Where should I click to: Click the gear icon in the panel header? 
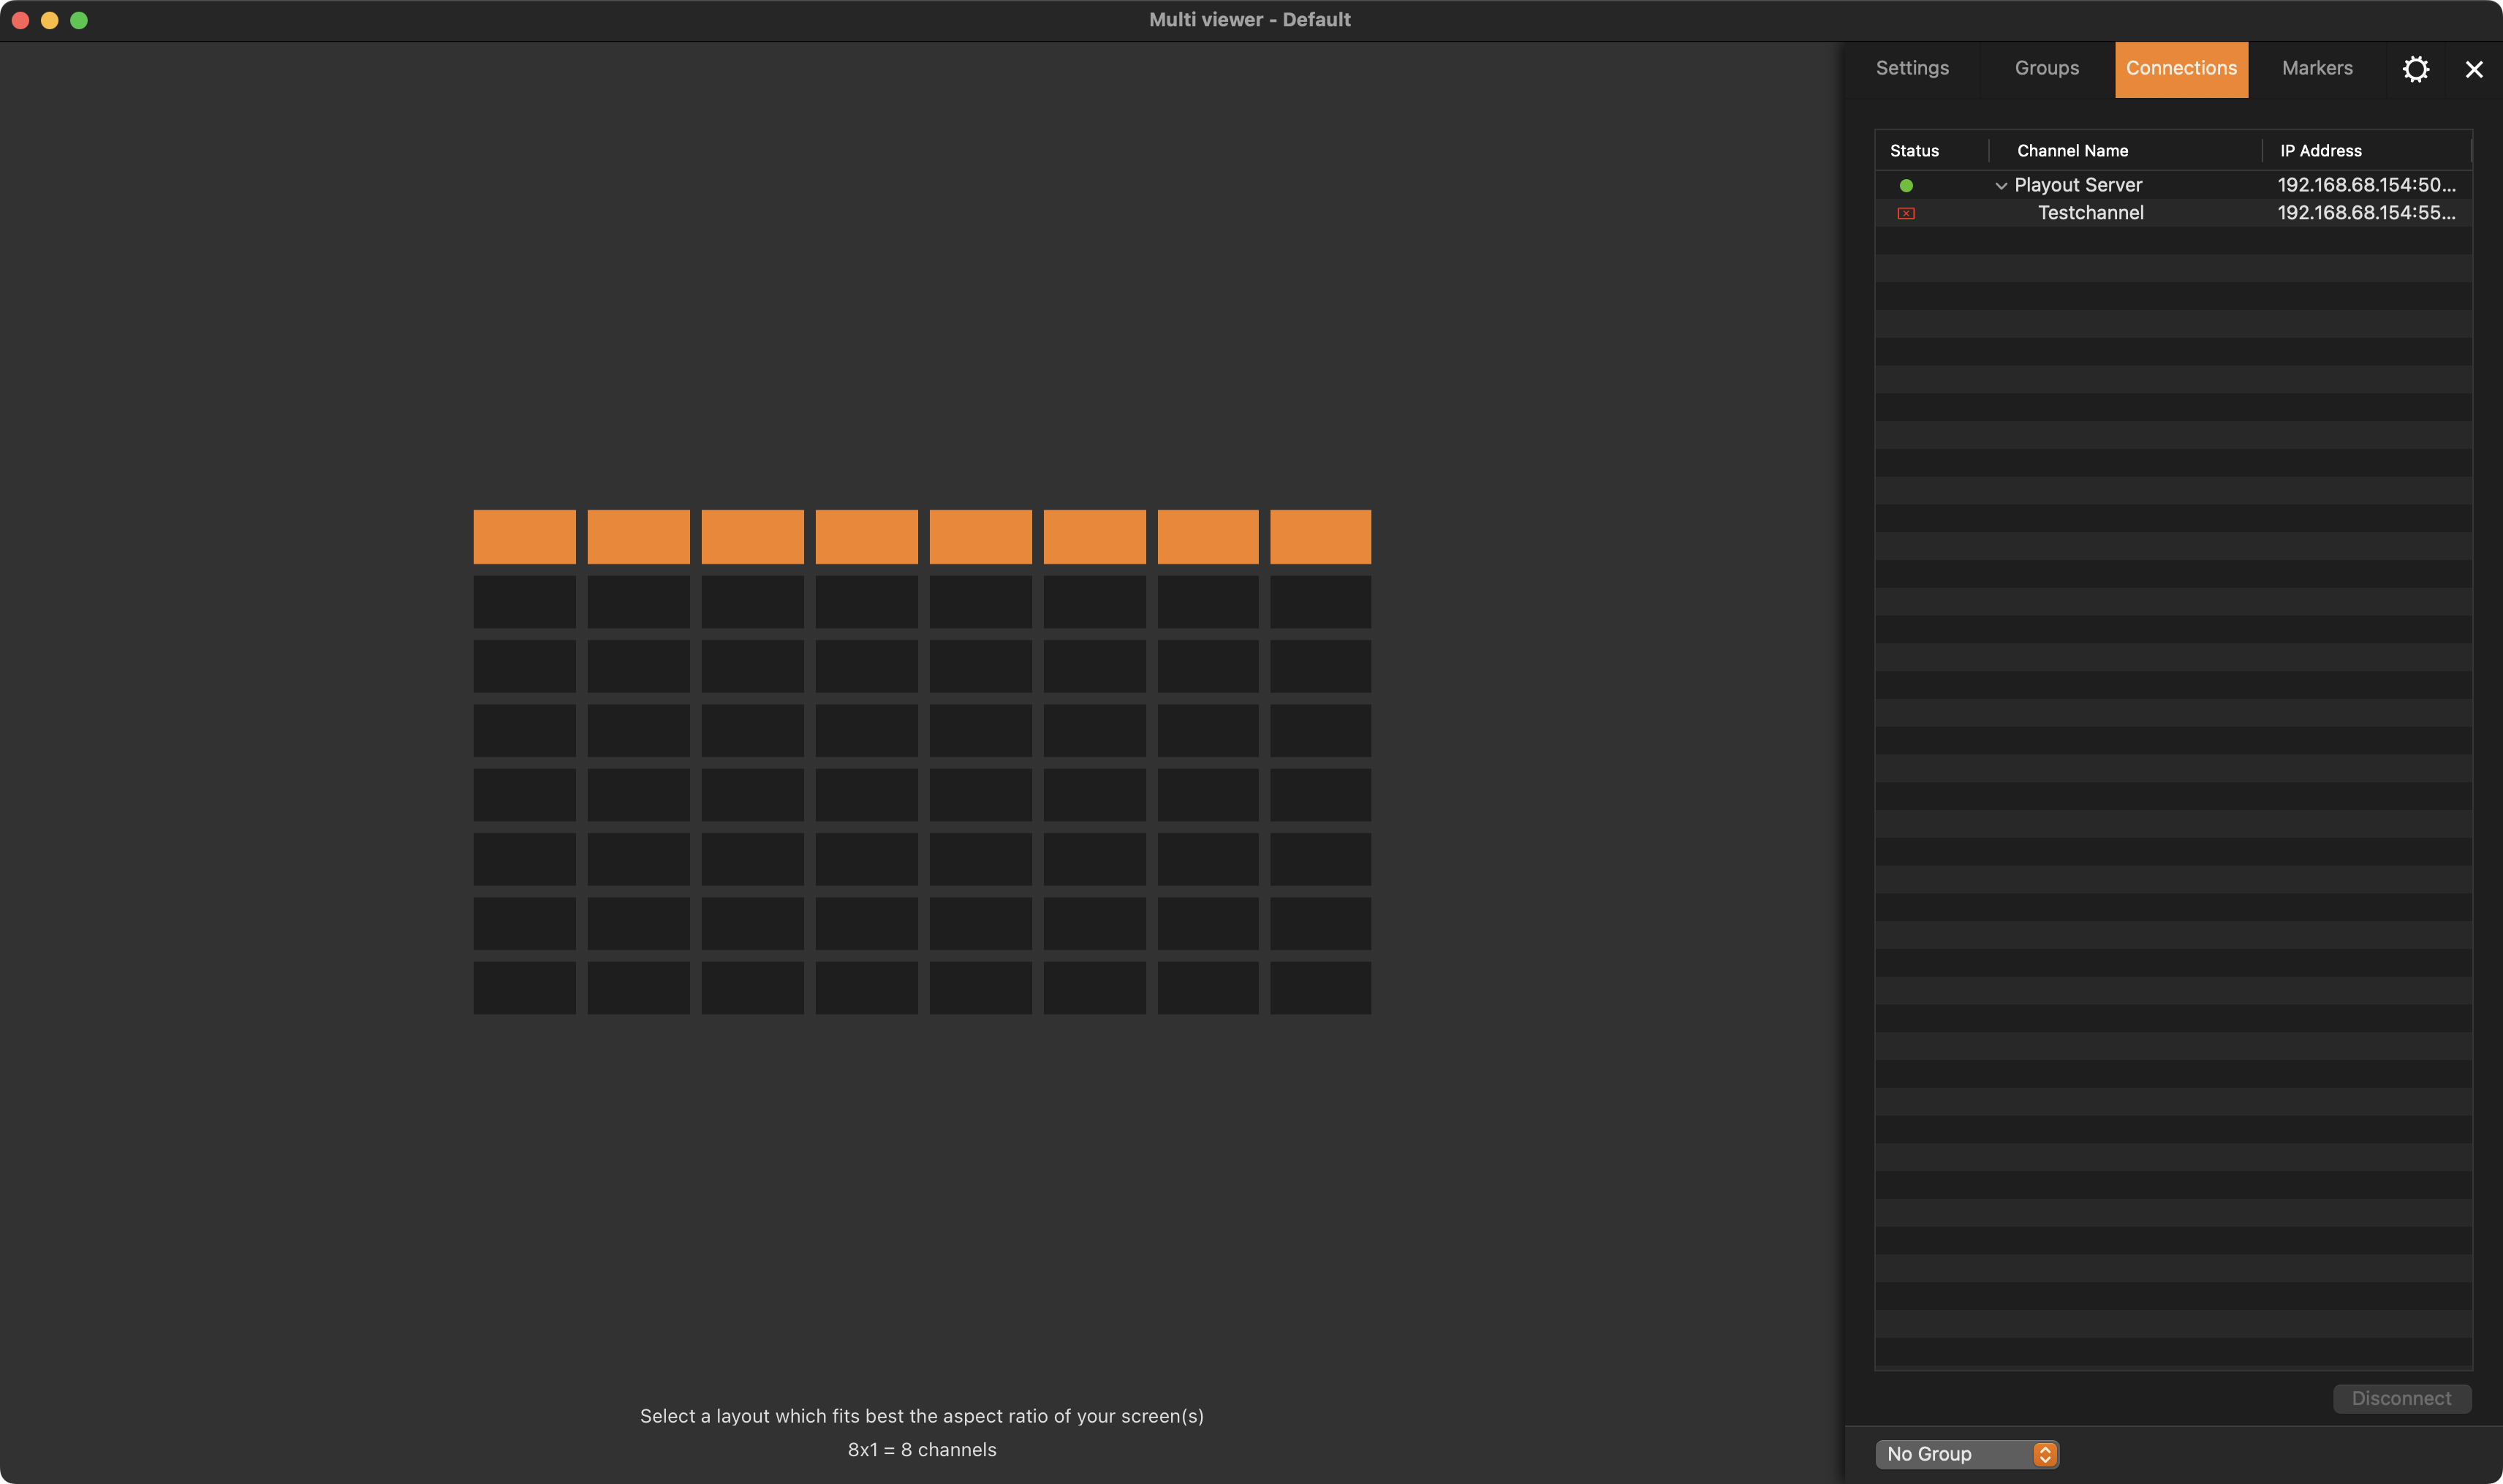pyautogui.click(x=2415, y=69)
